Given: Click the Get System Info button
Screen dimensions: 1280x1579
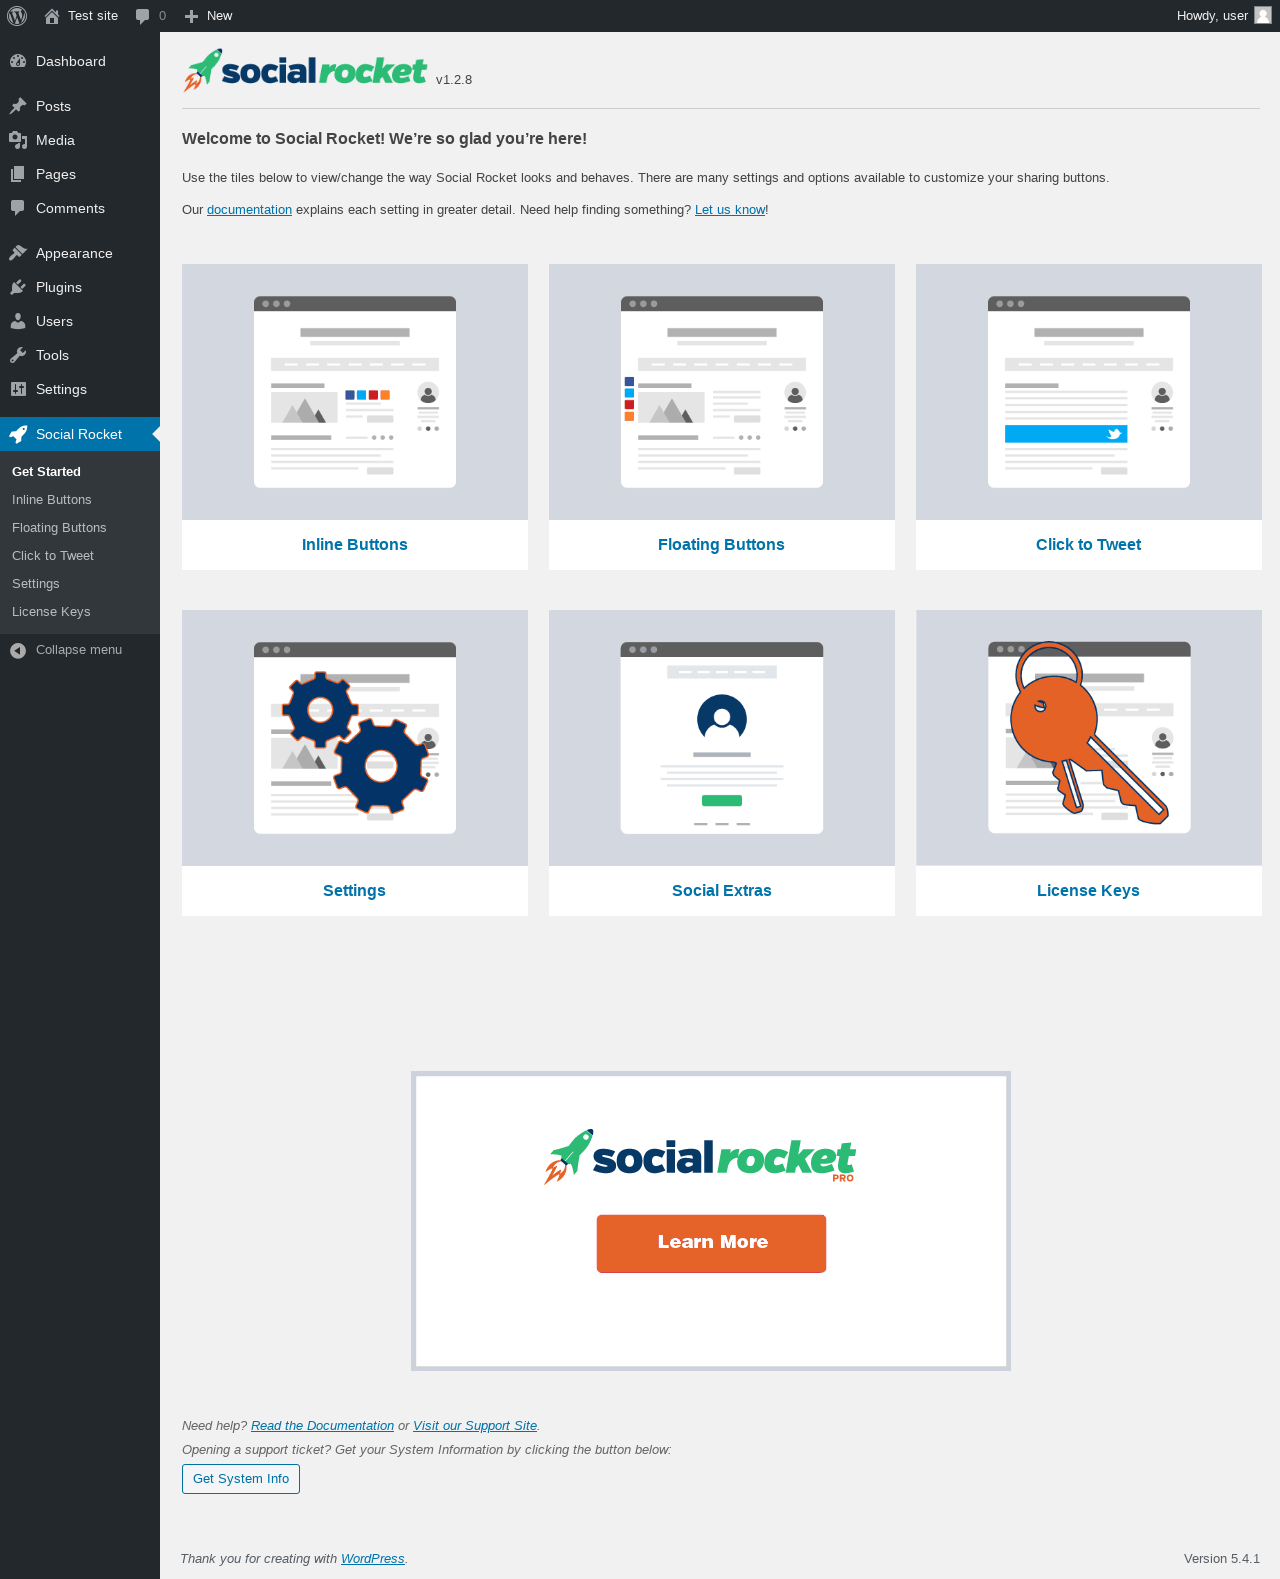Looking at the screenshot, I should (241, 1479).
